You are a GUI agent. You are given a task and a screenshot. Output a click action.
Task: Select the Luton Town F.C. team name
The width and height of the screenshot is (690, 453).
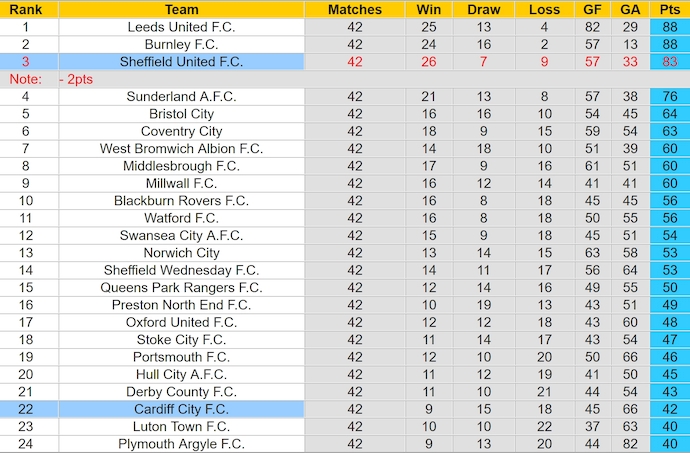pos(181,427)
